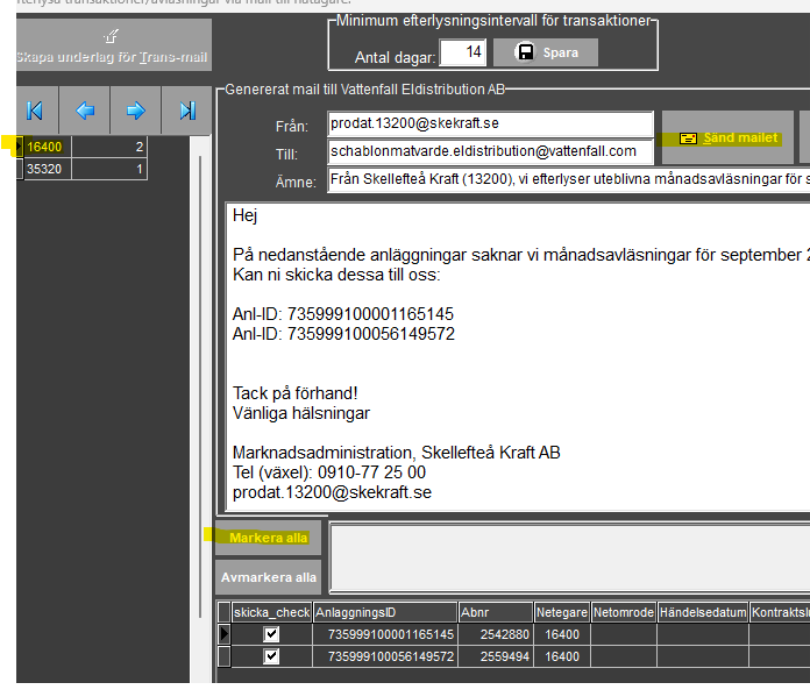Go to next record arrow
The image size is (810, 684).
pyautogui.click(x=136, y=111)
